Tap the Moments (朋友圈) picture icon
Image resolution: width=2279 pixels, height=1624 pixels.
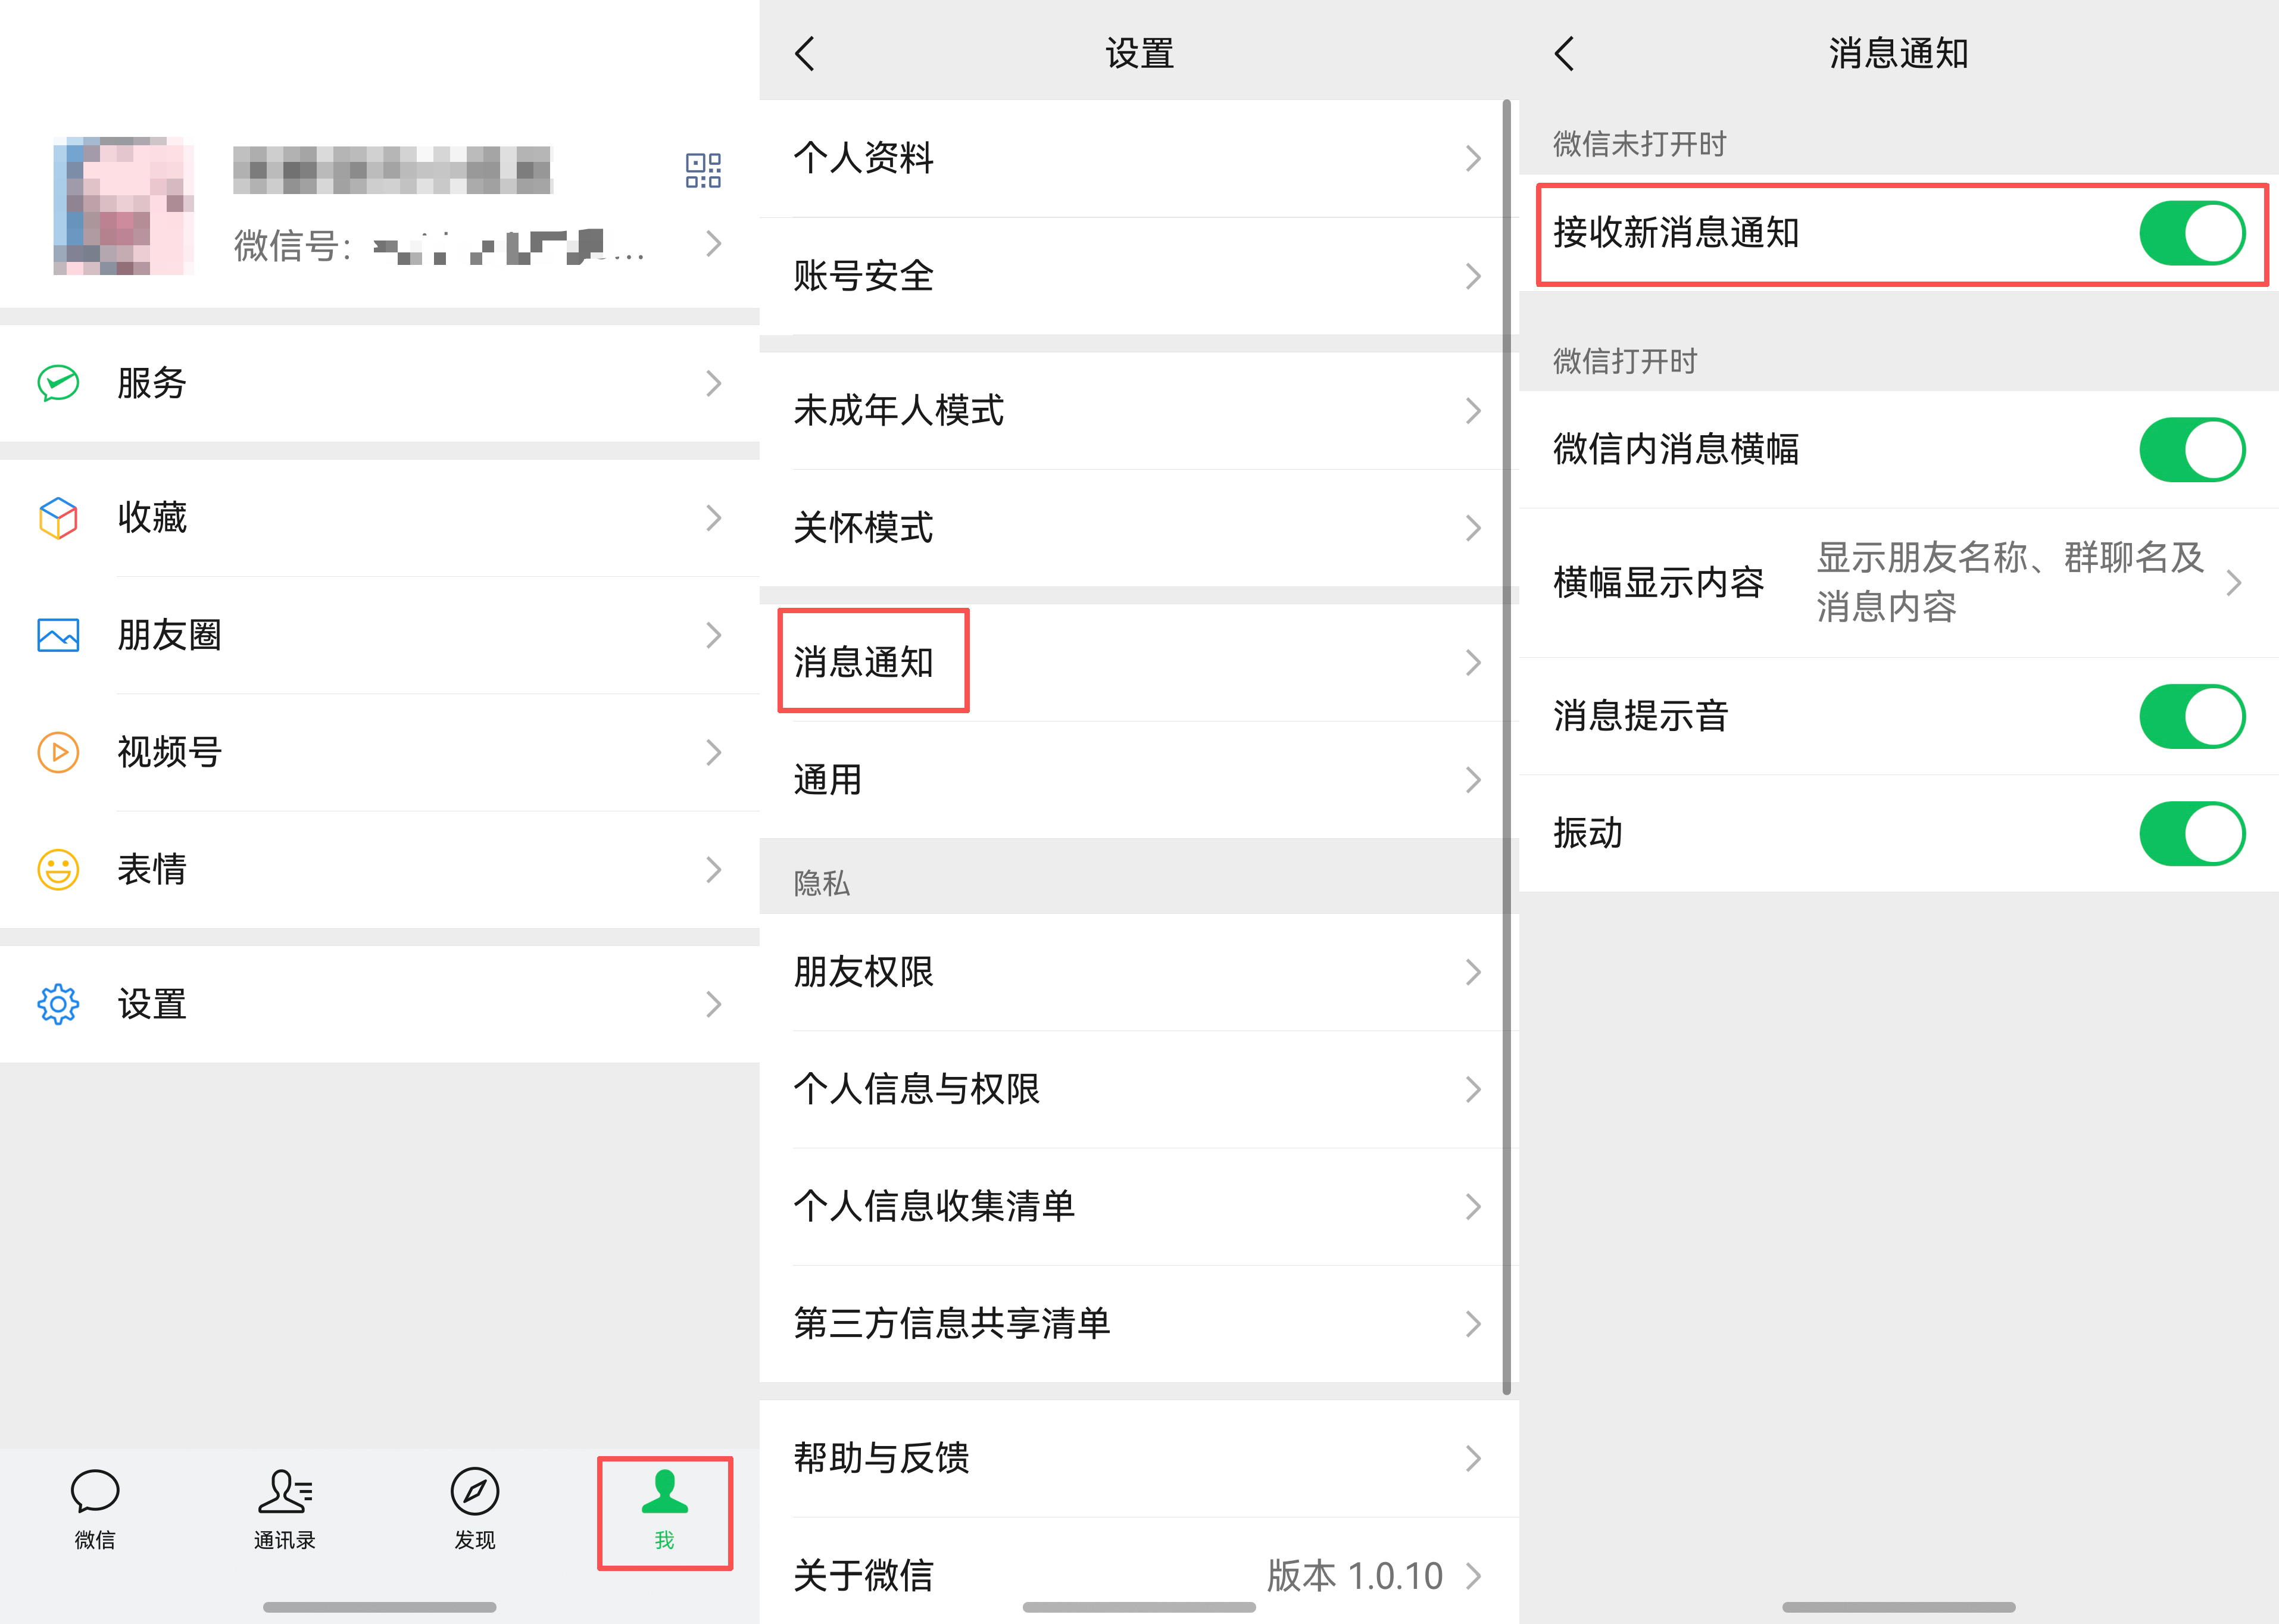[x=58, y=635]
